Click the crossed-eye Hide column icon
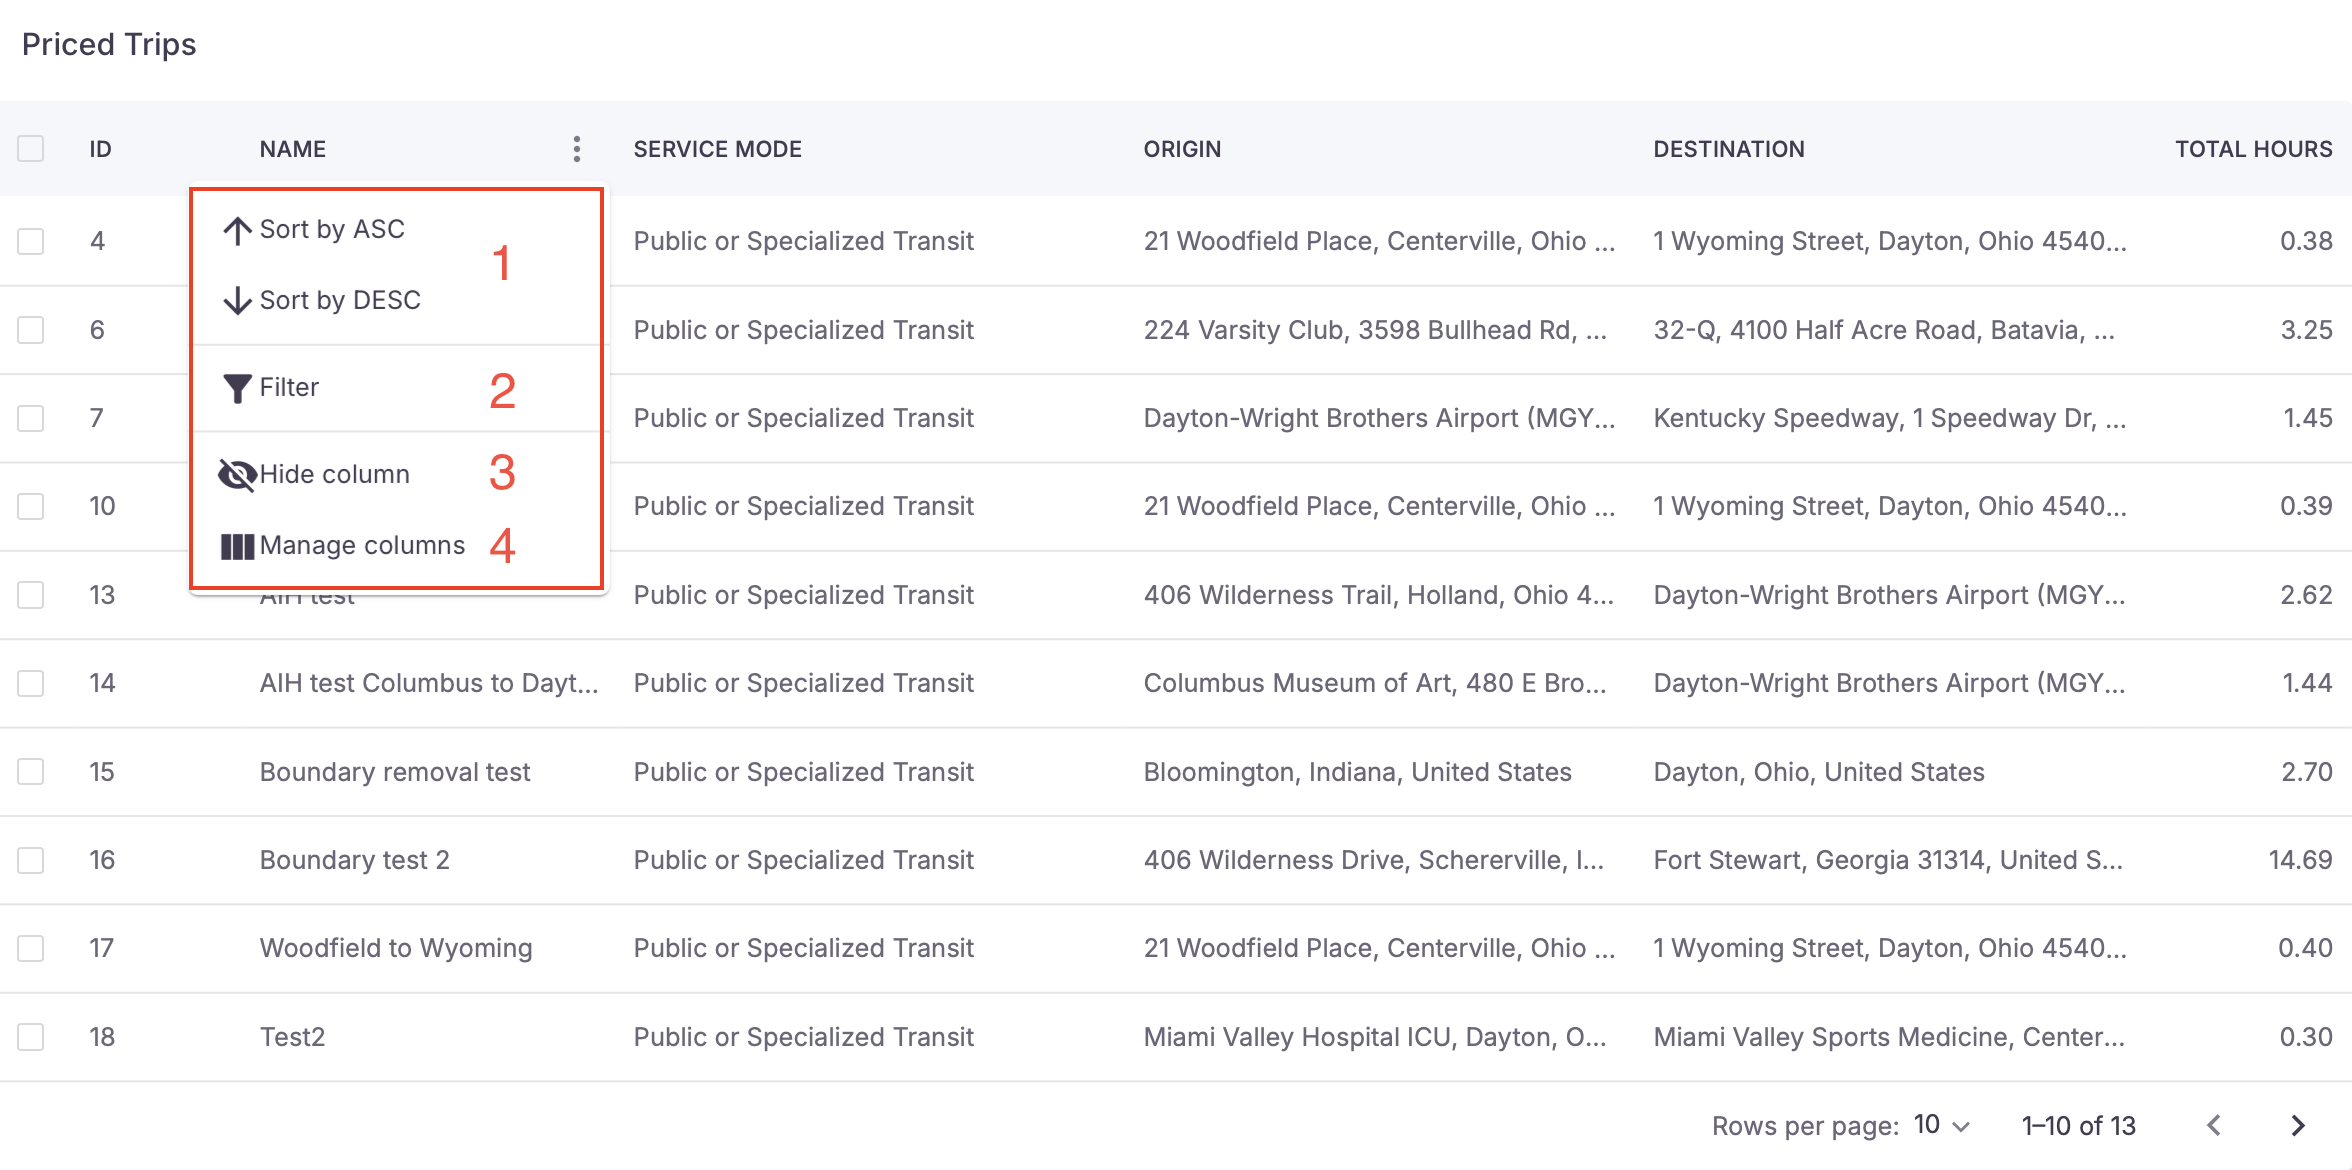This screenshot has width=2352, height=1170. (x=237, y=475)
